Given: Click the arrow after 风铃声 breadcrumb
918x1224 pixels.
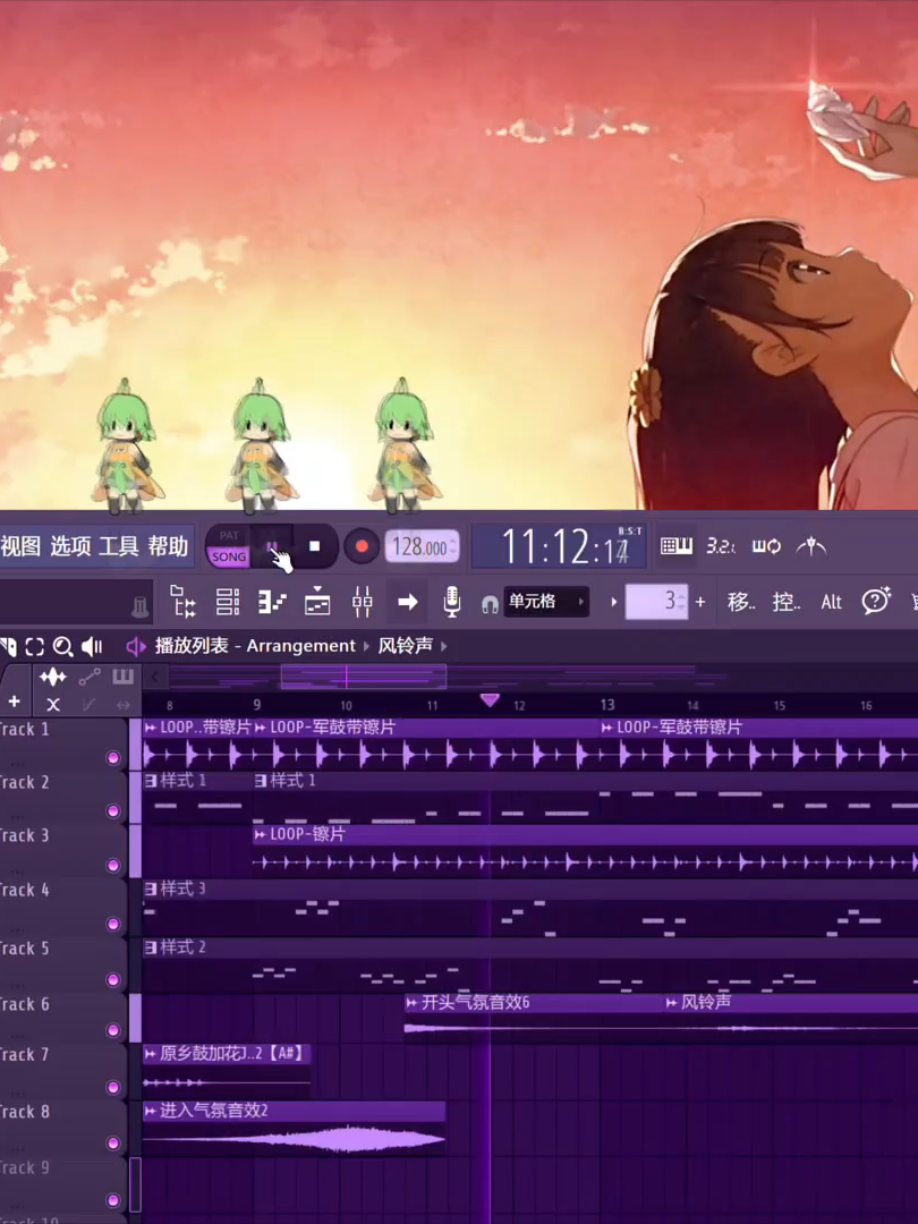Looking at the screenshot, I should point(444,646).
